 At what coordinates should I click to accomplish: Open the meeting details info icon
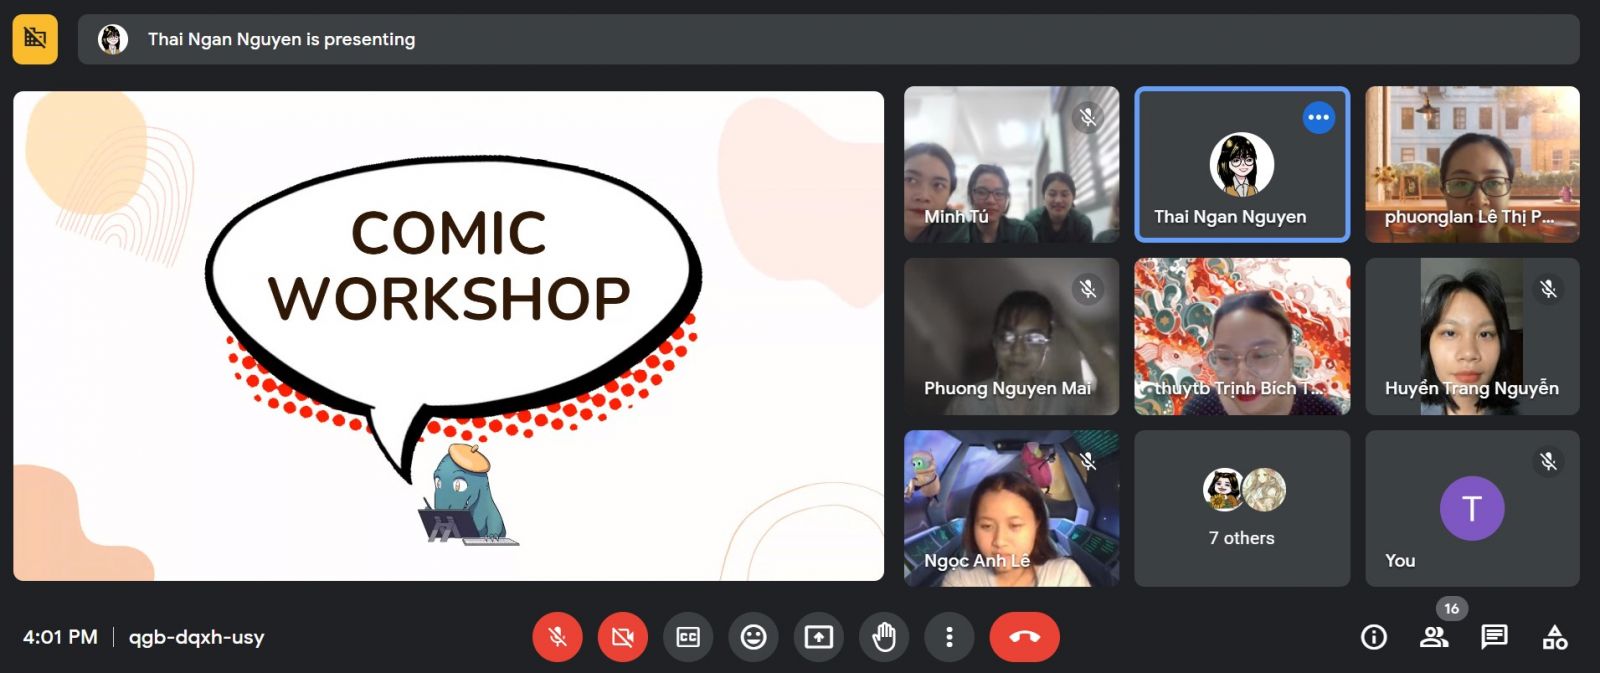(1374, 637)
